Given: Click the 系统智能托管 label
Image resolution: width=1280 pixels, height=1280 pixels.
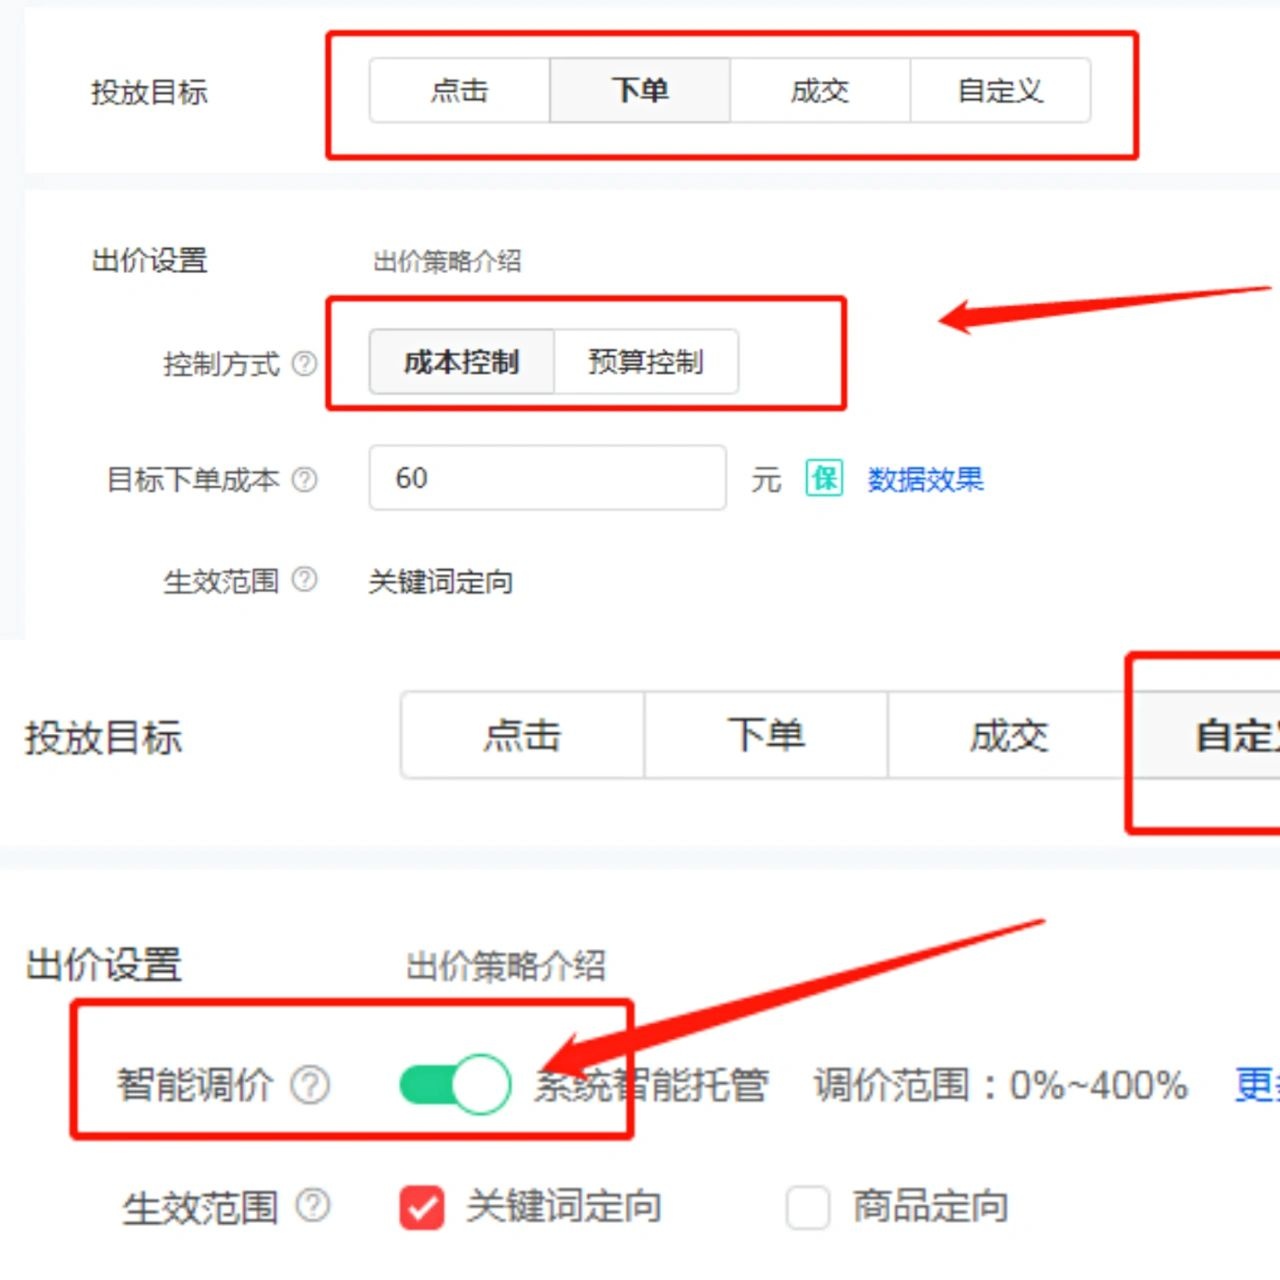Looking at the screenshot, I should pos(651,1085).
